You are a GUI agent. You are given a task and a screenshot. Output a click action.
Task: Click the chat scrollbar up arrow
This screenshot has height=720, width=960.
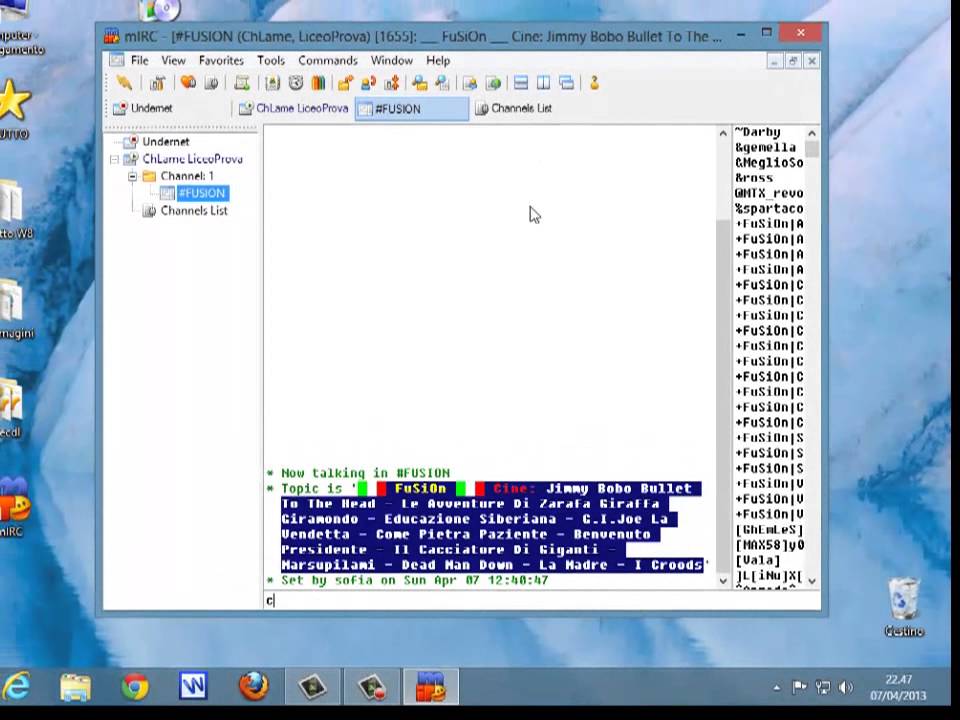(722, 133)
